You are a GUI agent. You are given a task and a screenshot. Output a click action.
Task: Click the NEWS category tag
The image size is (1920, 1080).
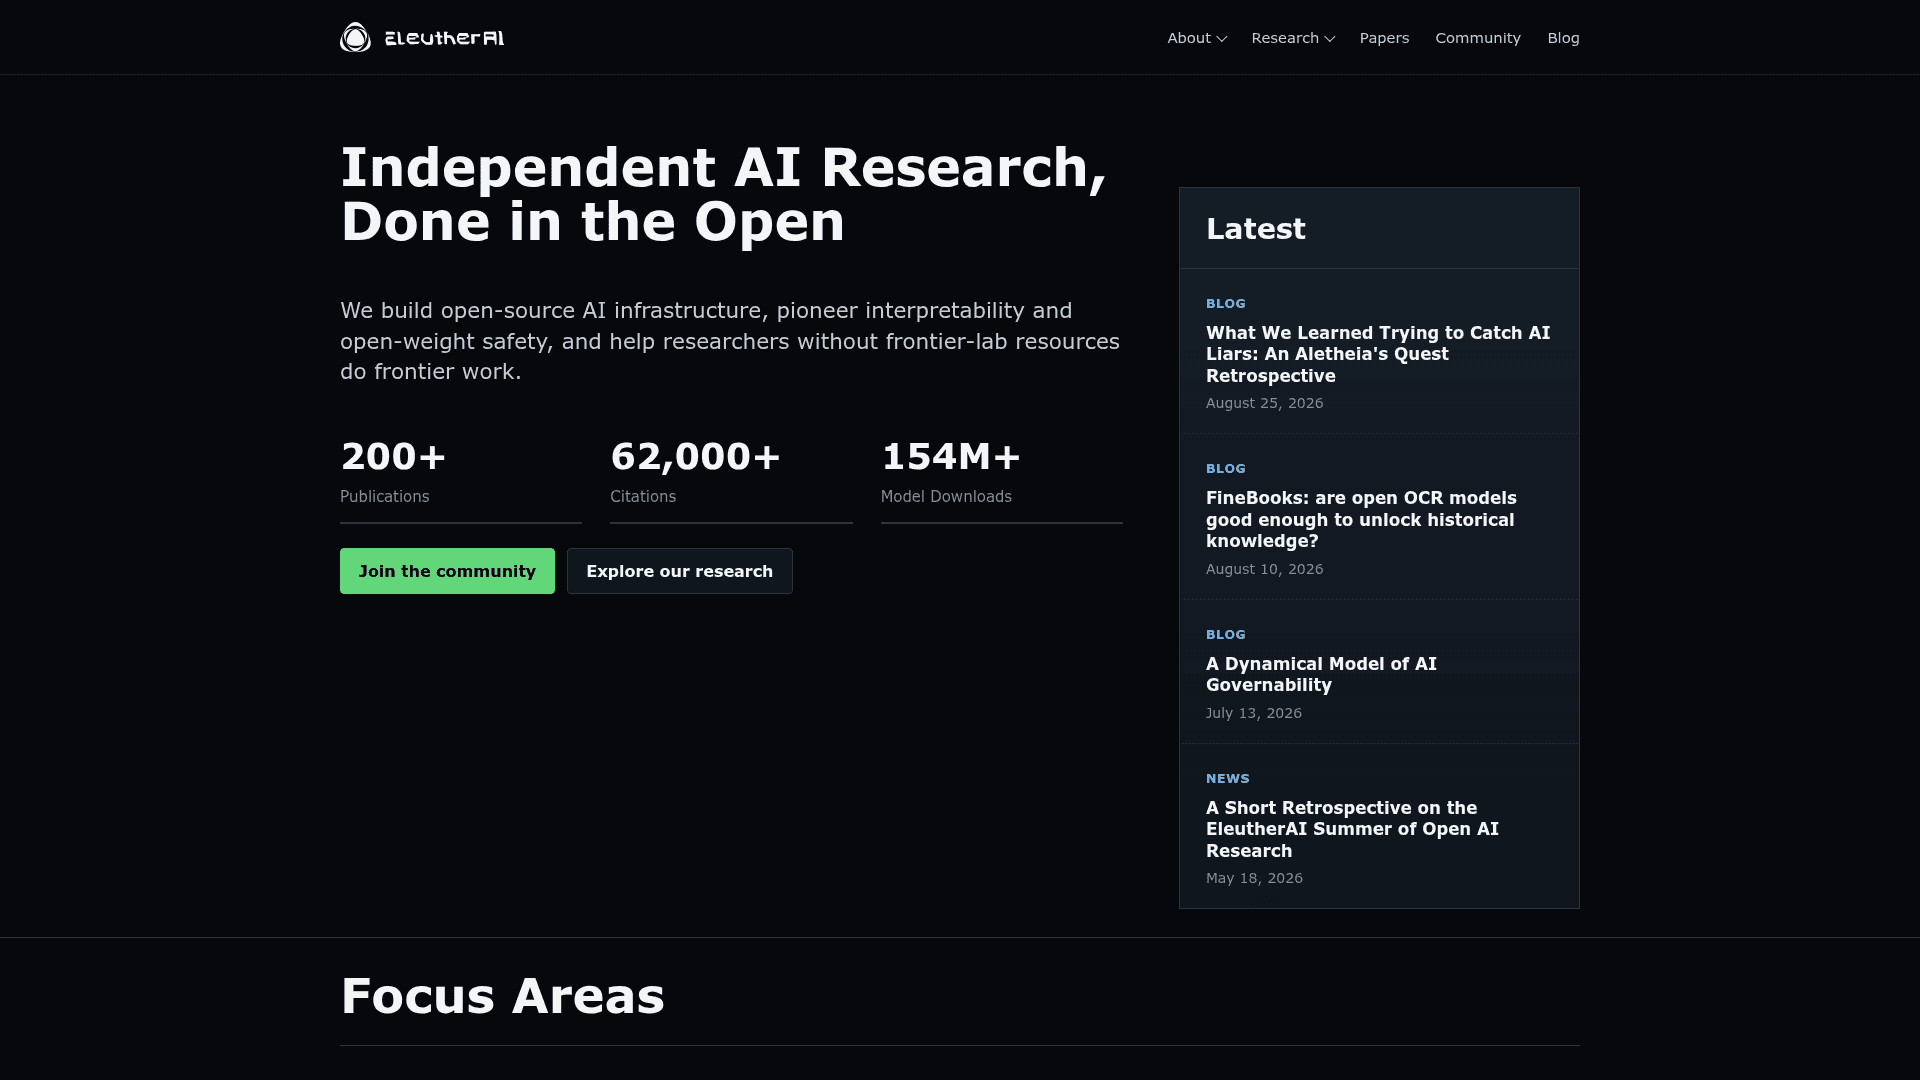point(1227,778)
